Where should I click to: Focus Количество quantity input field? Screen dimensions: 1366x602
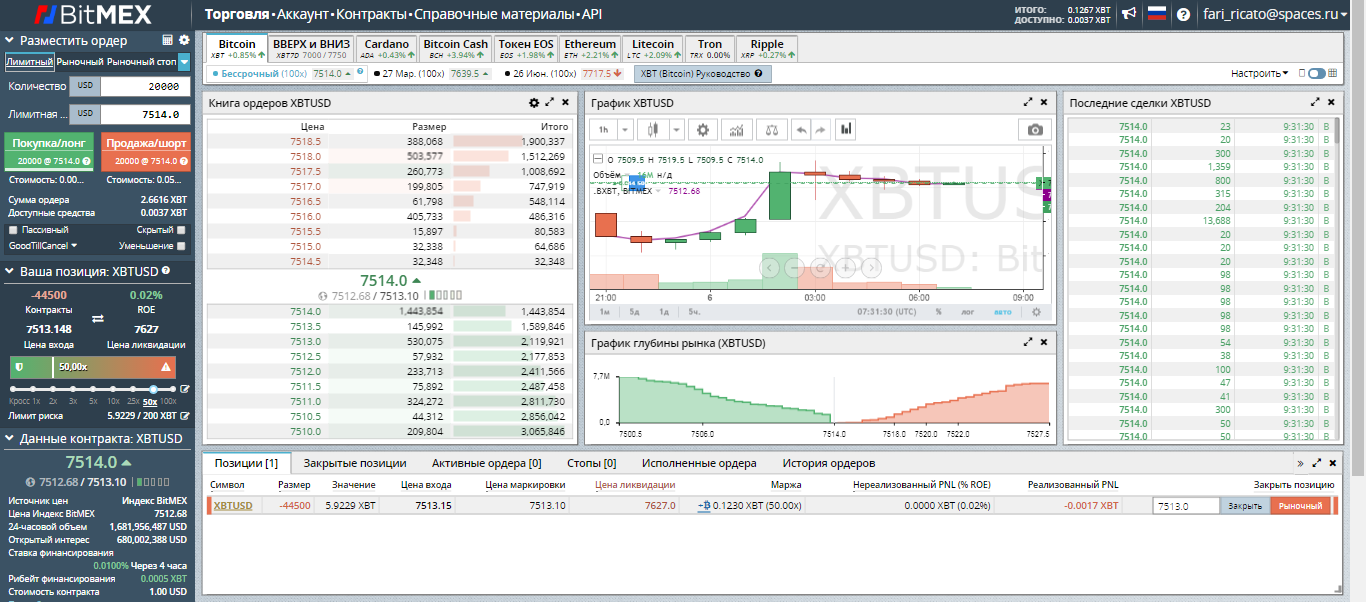[x=145, y=87]
